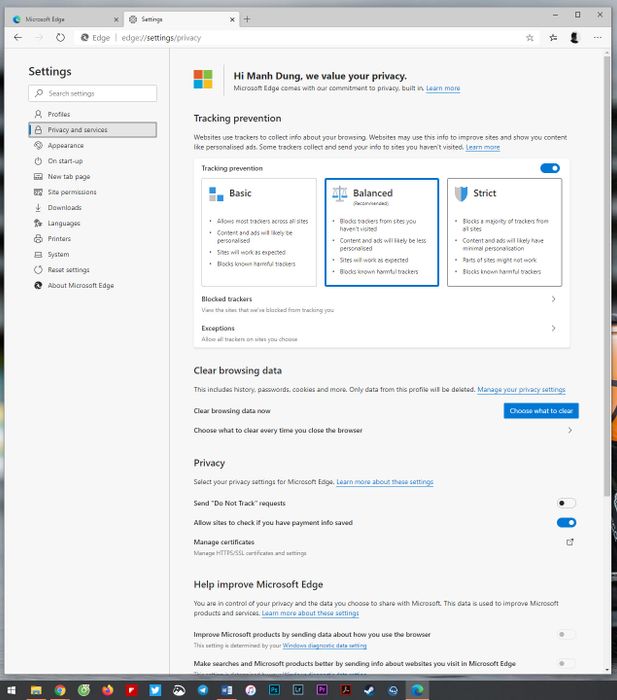The width and height of the screenshot is (617, 700).
Task: Open Steam from taskbar
Action: point(369,691)
